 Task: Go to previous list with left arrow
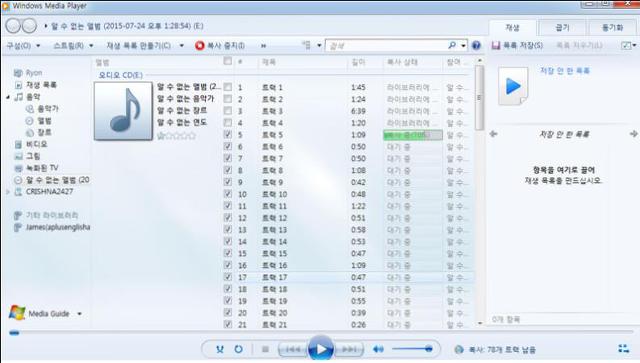pos(493,134)
